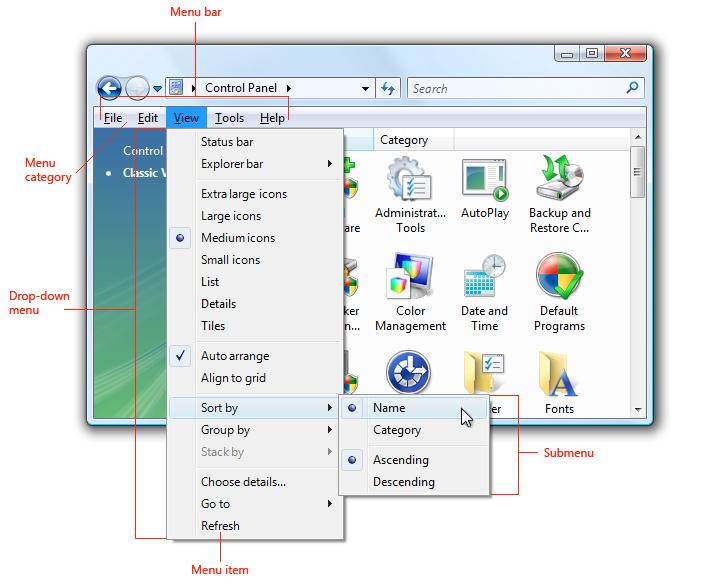Open the Default Programs icon

(559, 281)
